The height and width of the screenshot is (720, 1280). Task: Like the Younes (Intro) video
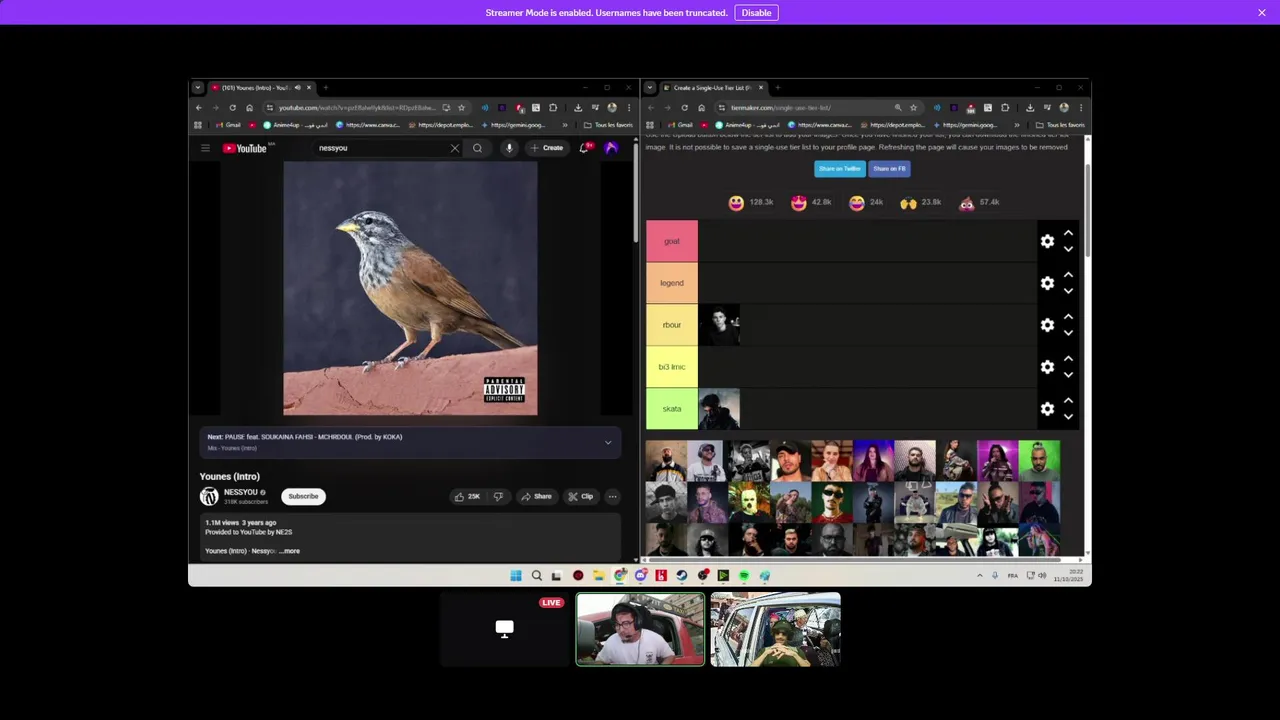(x=468, y=496)
